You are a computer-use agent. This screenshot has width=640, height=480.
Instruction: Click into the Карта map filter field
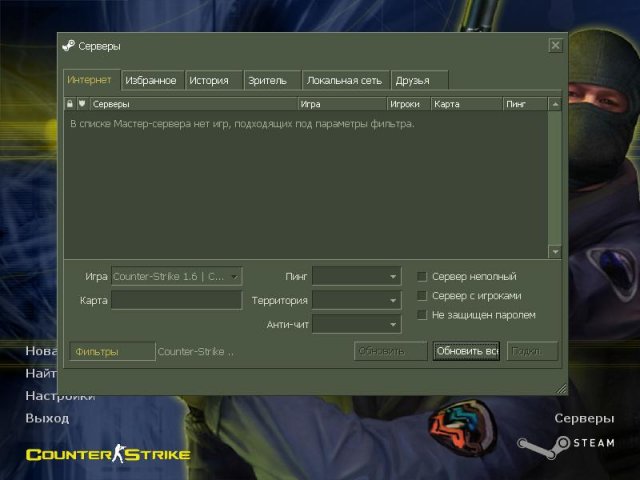[x=176, y=300]
